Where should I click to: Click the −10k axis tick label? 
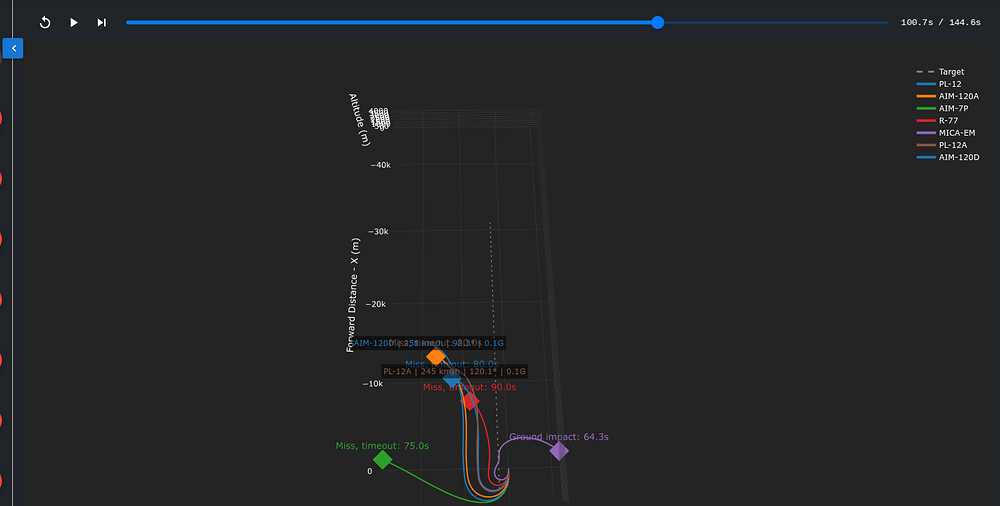pyautogui.click(x=373, y=384)
